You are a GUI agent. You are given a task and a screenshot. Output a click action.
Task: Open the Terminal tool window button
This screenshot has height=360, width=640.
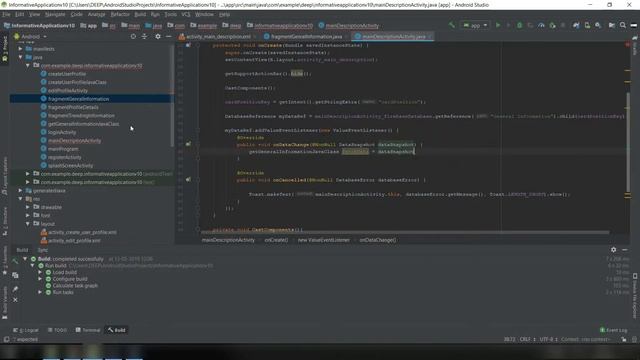[x=88, y=330]
